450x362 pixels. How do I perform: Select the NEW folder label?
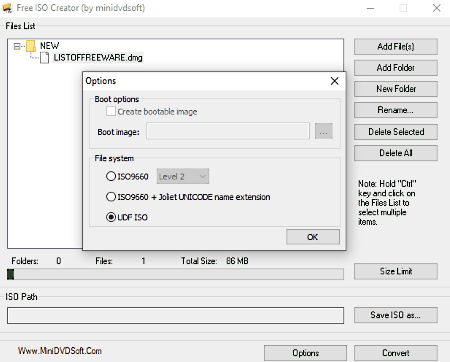pos(49,46)
